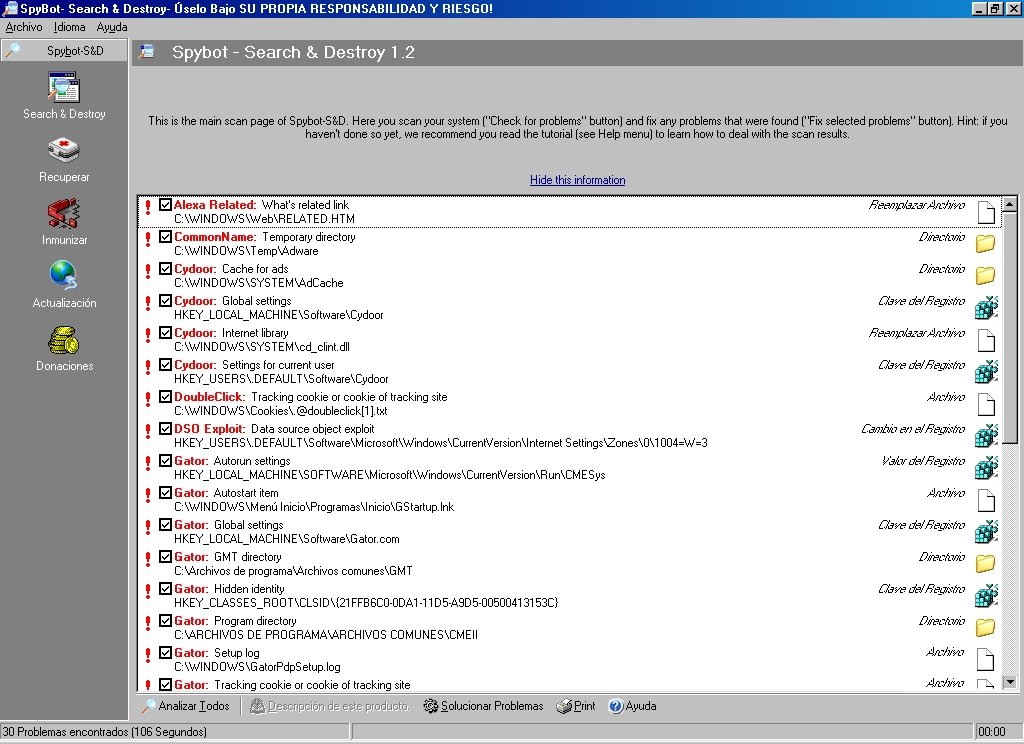This screenshot has height=744, width=1024.
Task: Click the 00:00 timer in status bar
Action: pyautogui.click(x=991, y=732)
